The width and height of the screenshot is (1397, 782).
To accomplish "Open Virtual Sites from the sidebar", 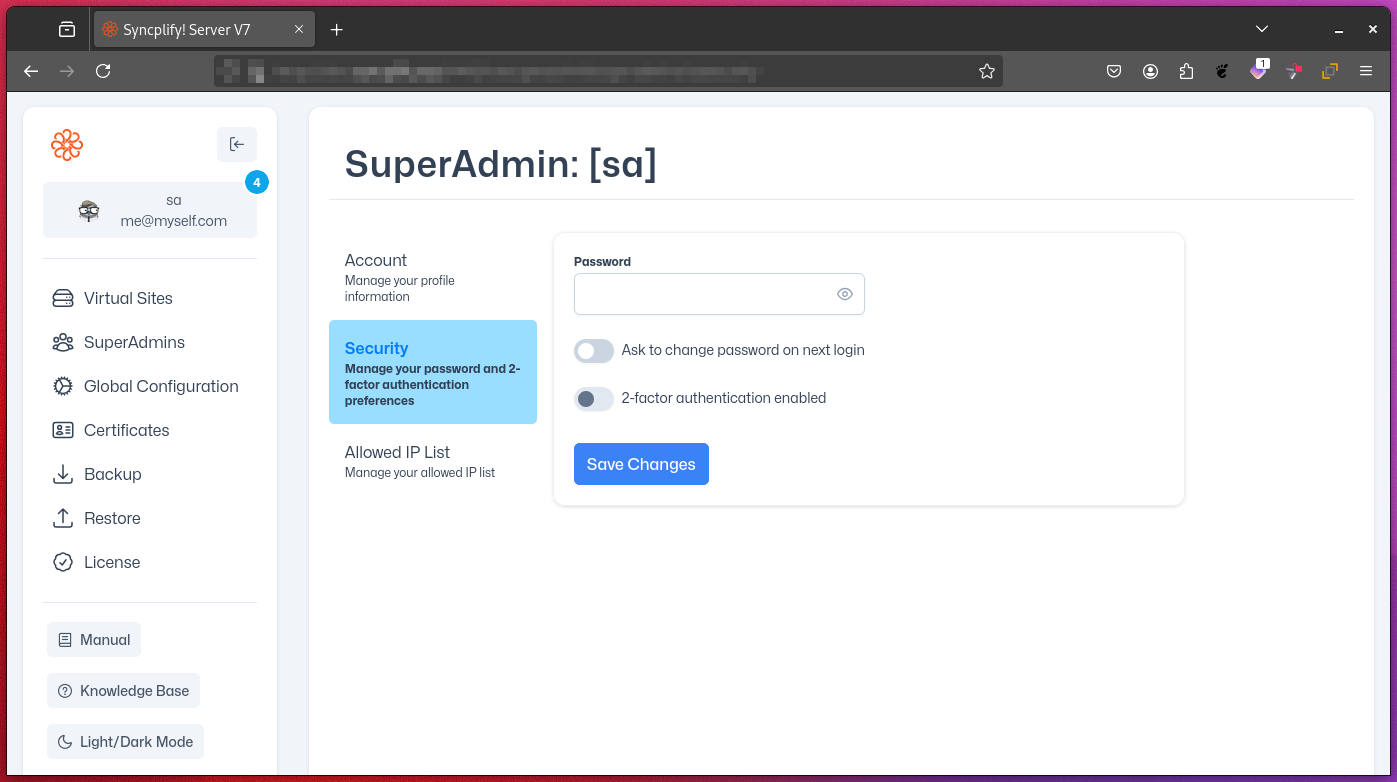I will pos(128,298).
